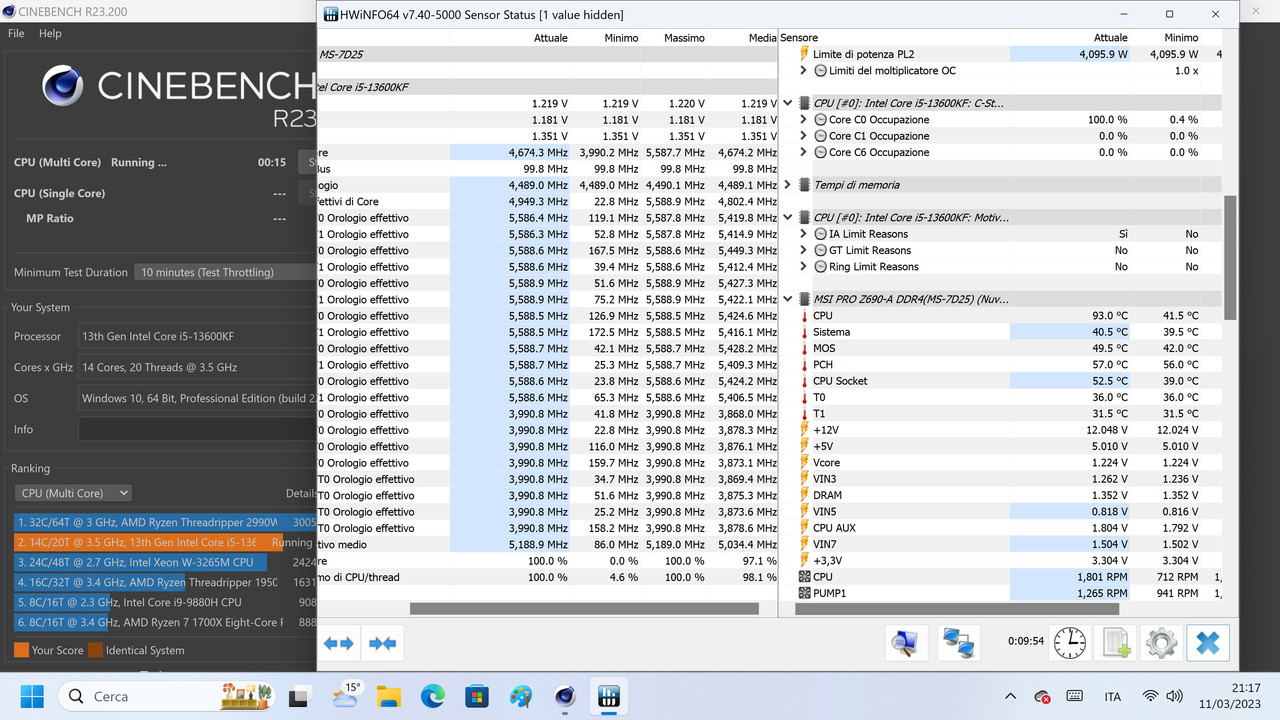Expand Core C6 Occupazione row
The width and height of the screenshot is (1280, 720).
(x=804, y=152)
